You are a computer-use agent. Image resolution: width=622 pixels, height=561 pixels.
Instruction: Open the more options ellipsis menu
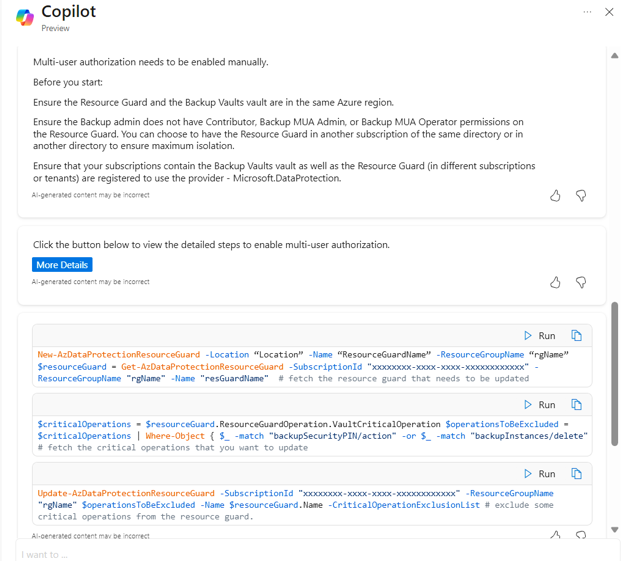[587, 12]
